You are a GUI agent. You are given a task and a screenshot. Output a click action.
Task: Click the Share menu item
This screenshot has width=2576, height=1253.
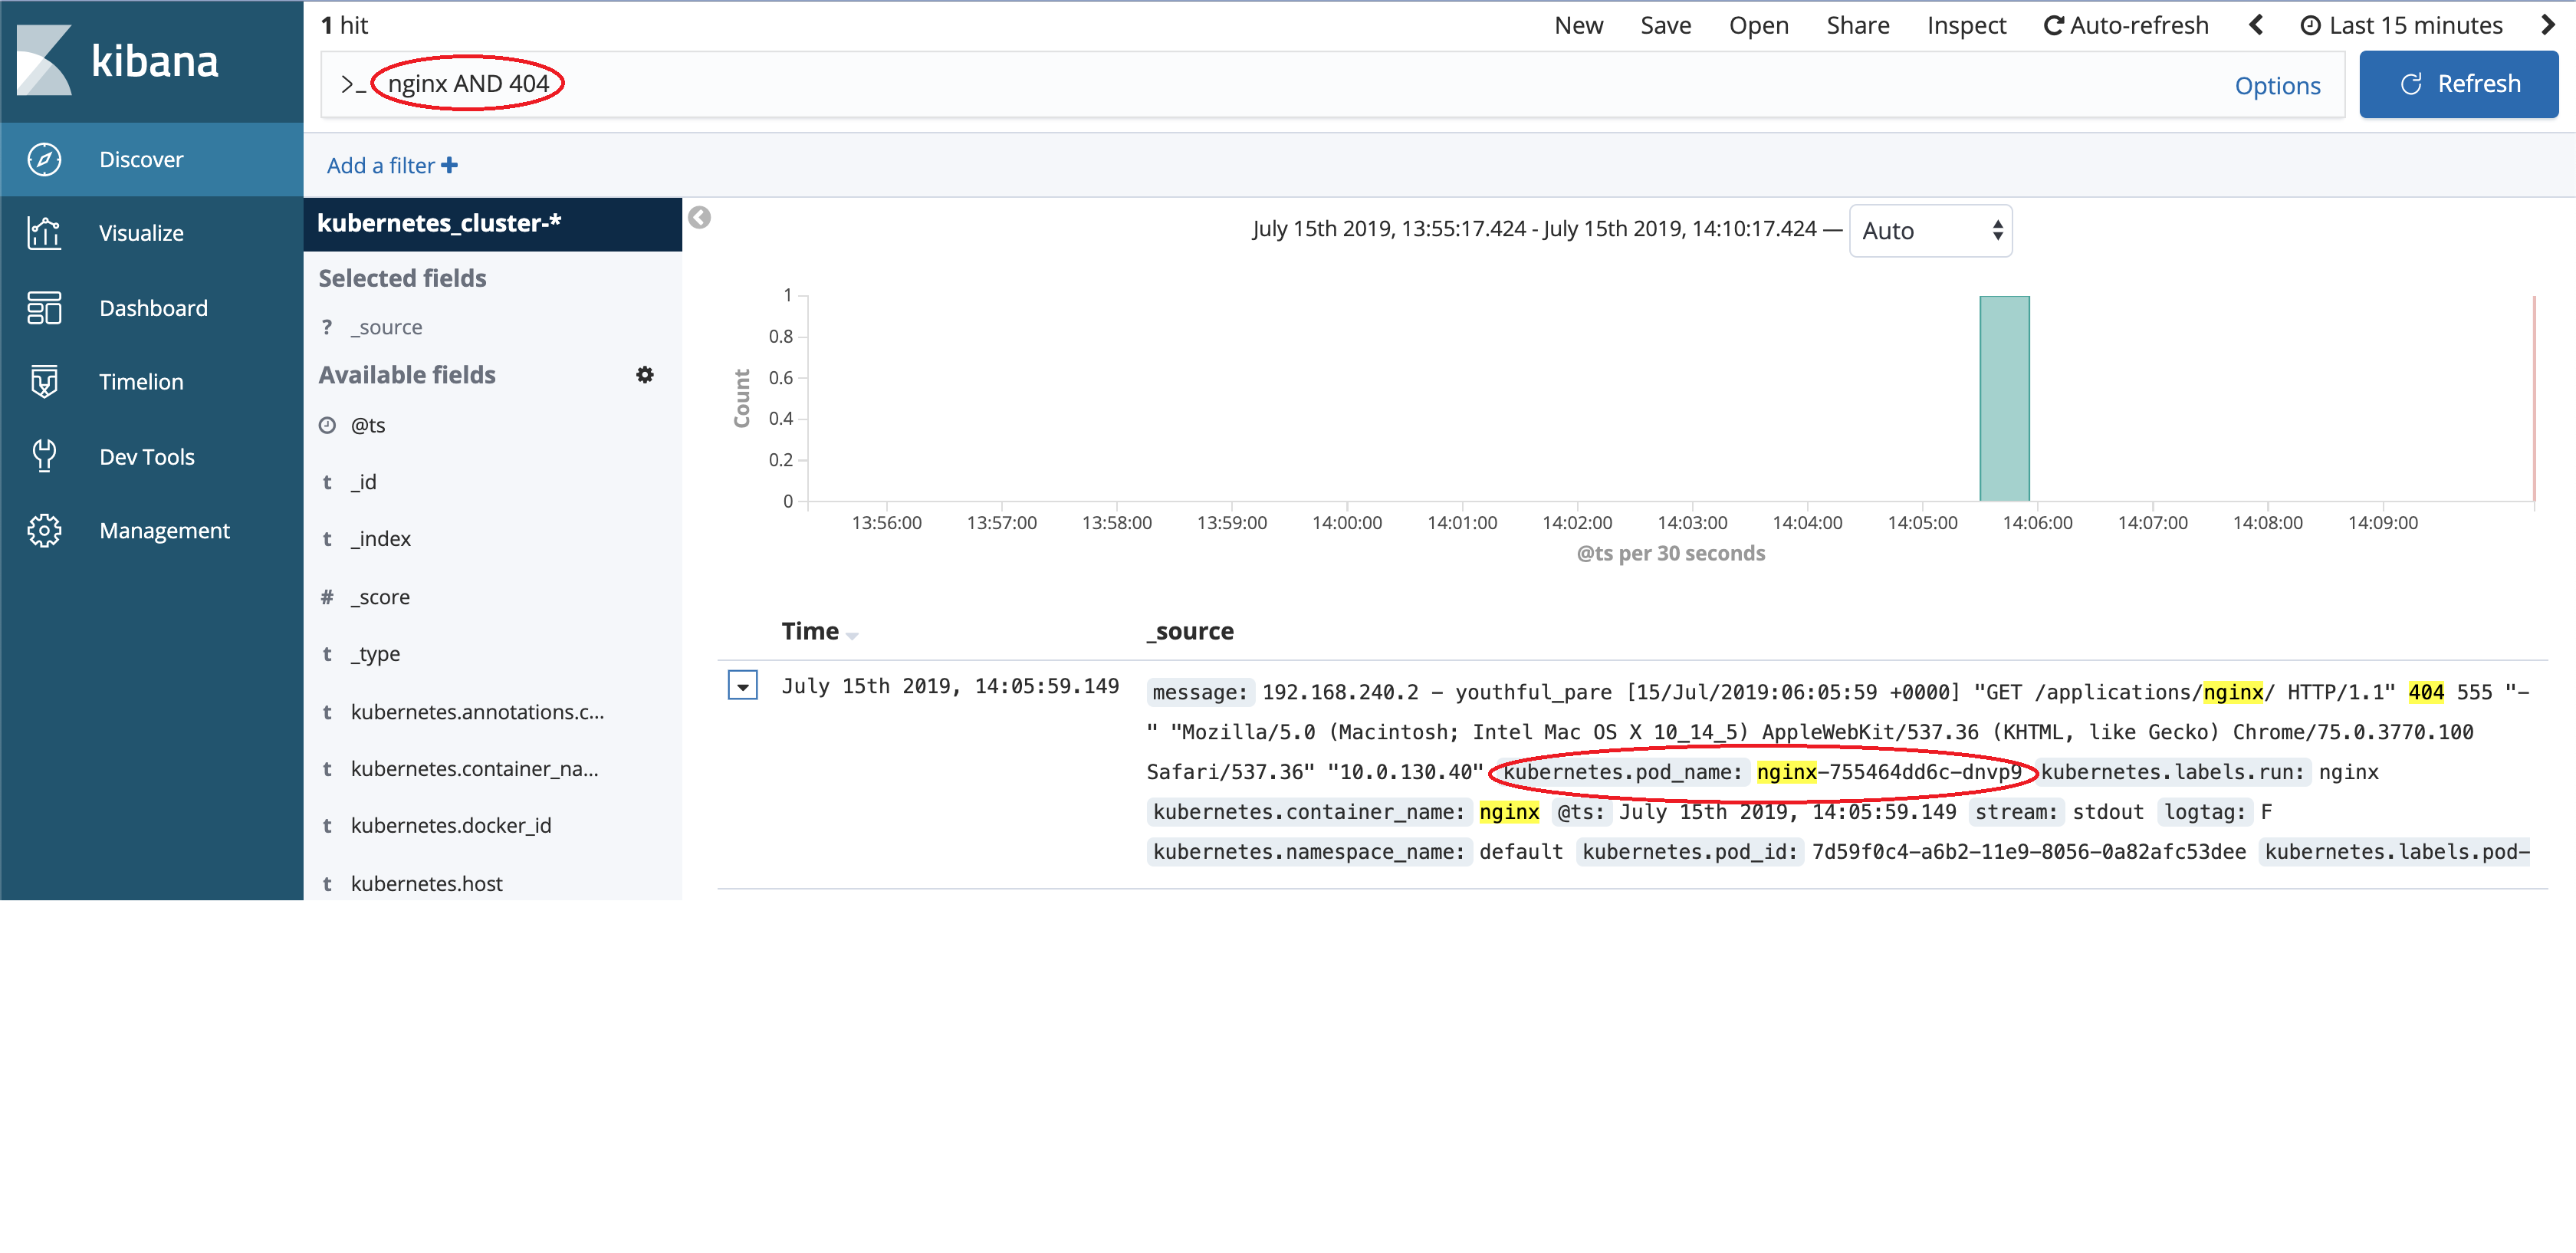coord(1857,25)
